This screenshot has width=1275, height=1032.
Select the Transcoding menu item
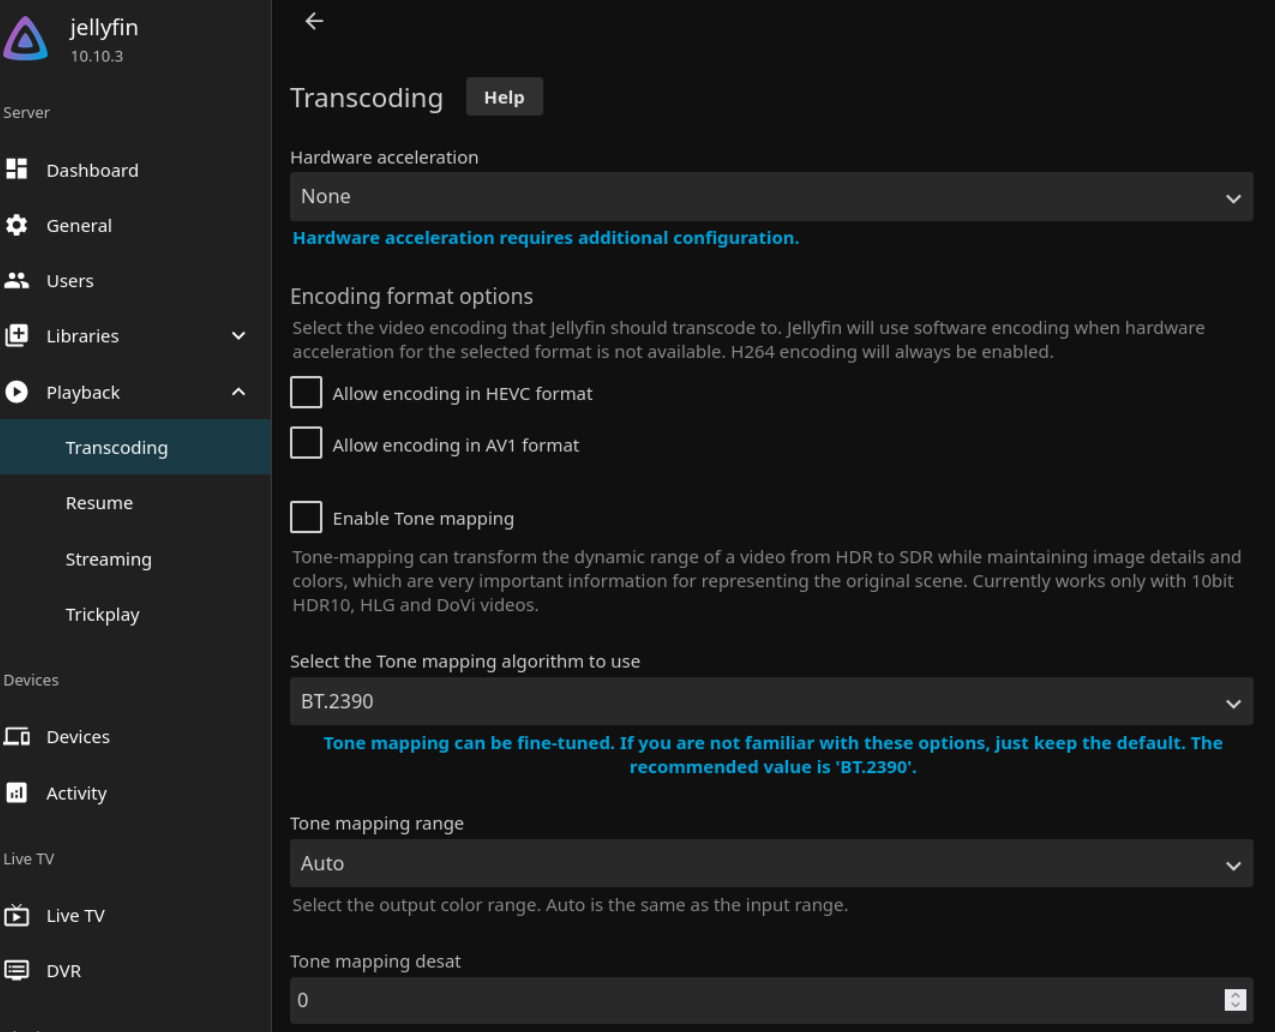(x=135, y=447)
